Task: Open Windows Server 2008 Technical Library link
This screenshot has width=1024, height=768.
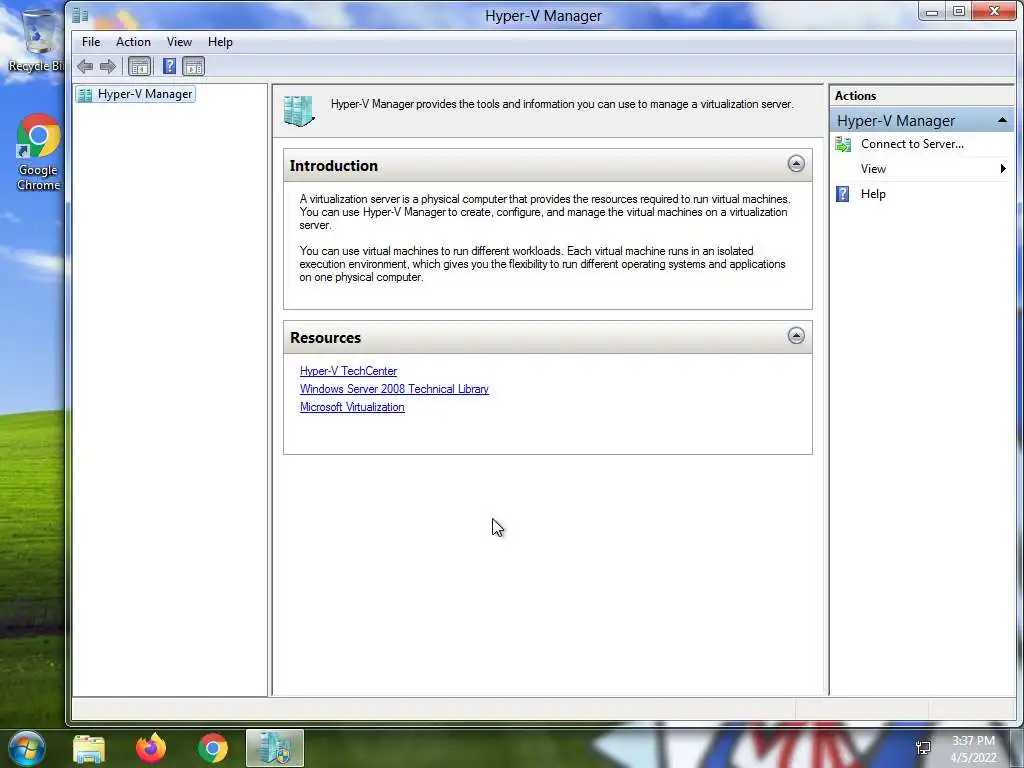Action: point(394,389)
